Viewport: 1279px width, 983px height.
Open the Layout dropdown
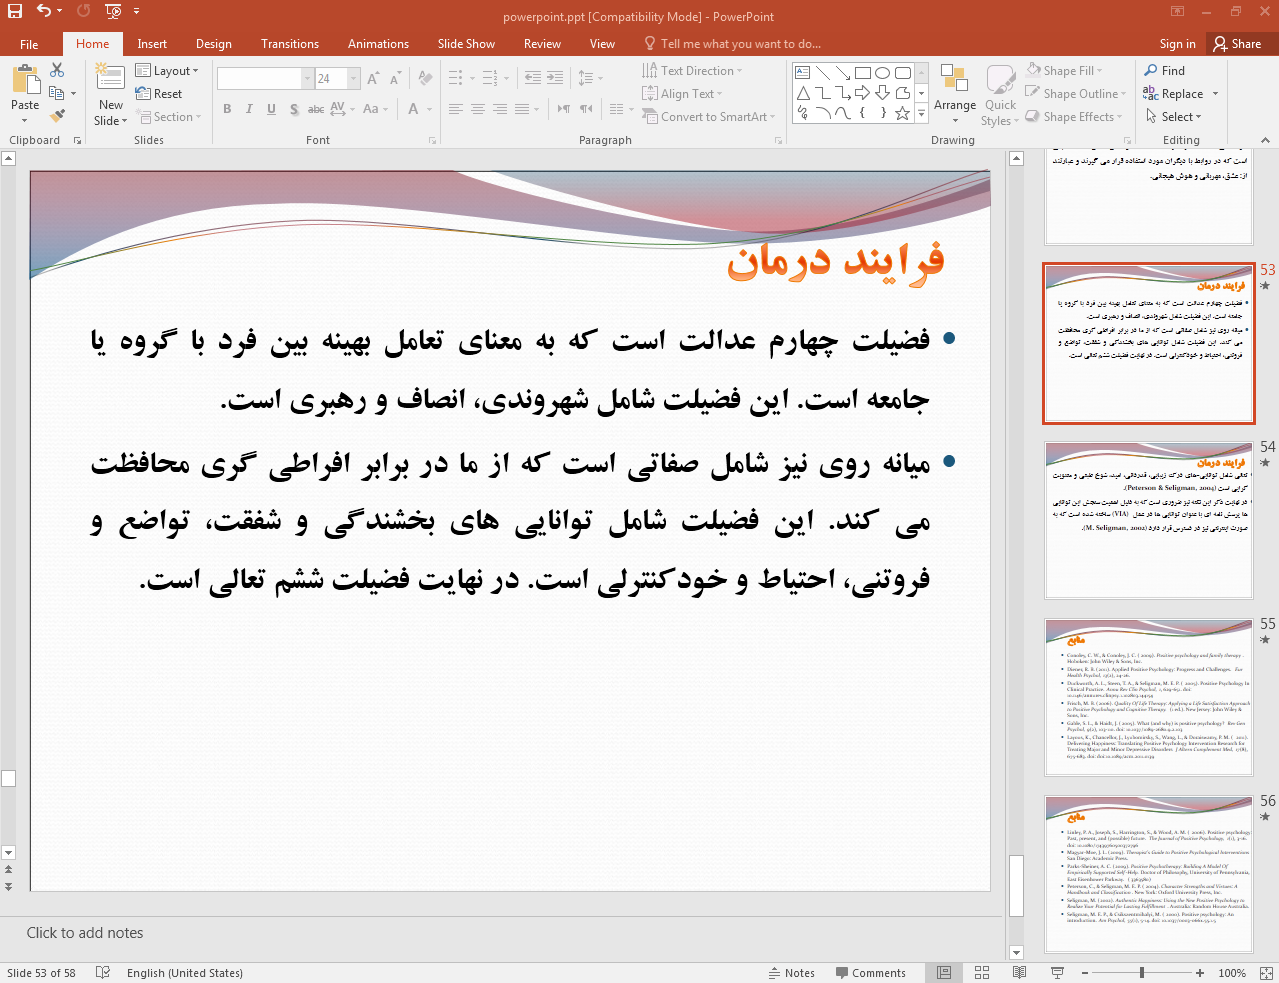(167, 71)
